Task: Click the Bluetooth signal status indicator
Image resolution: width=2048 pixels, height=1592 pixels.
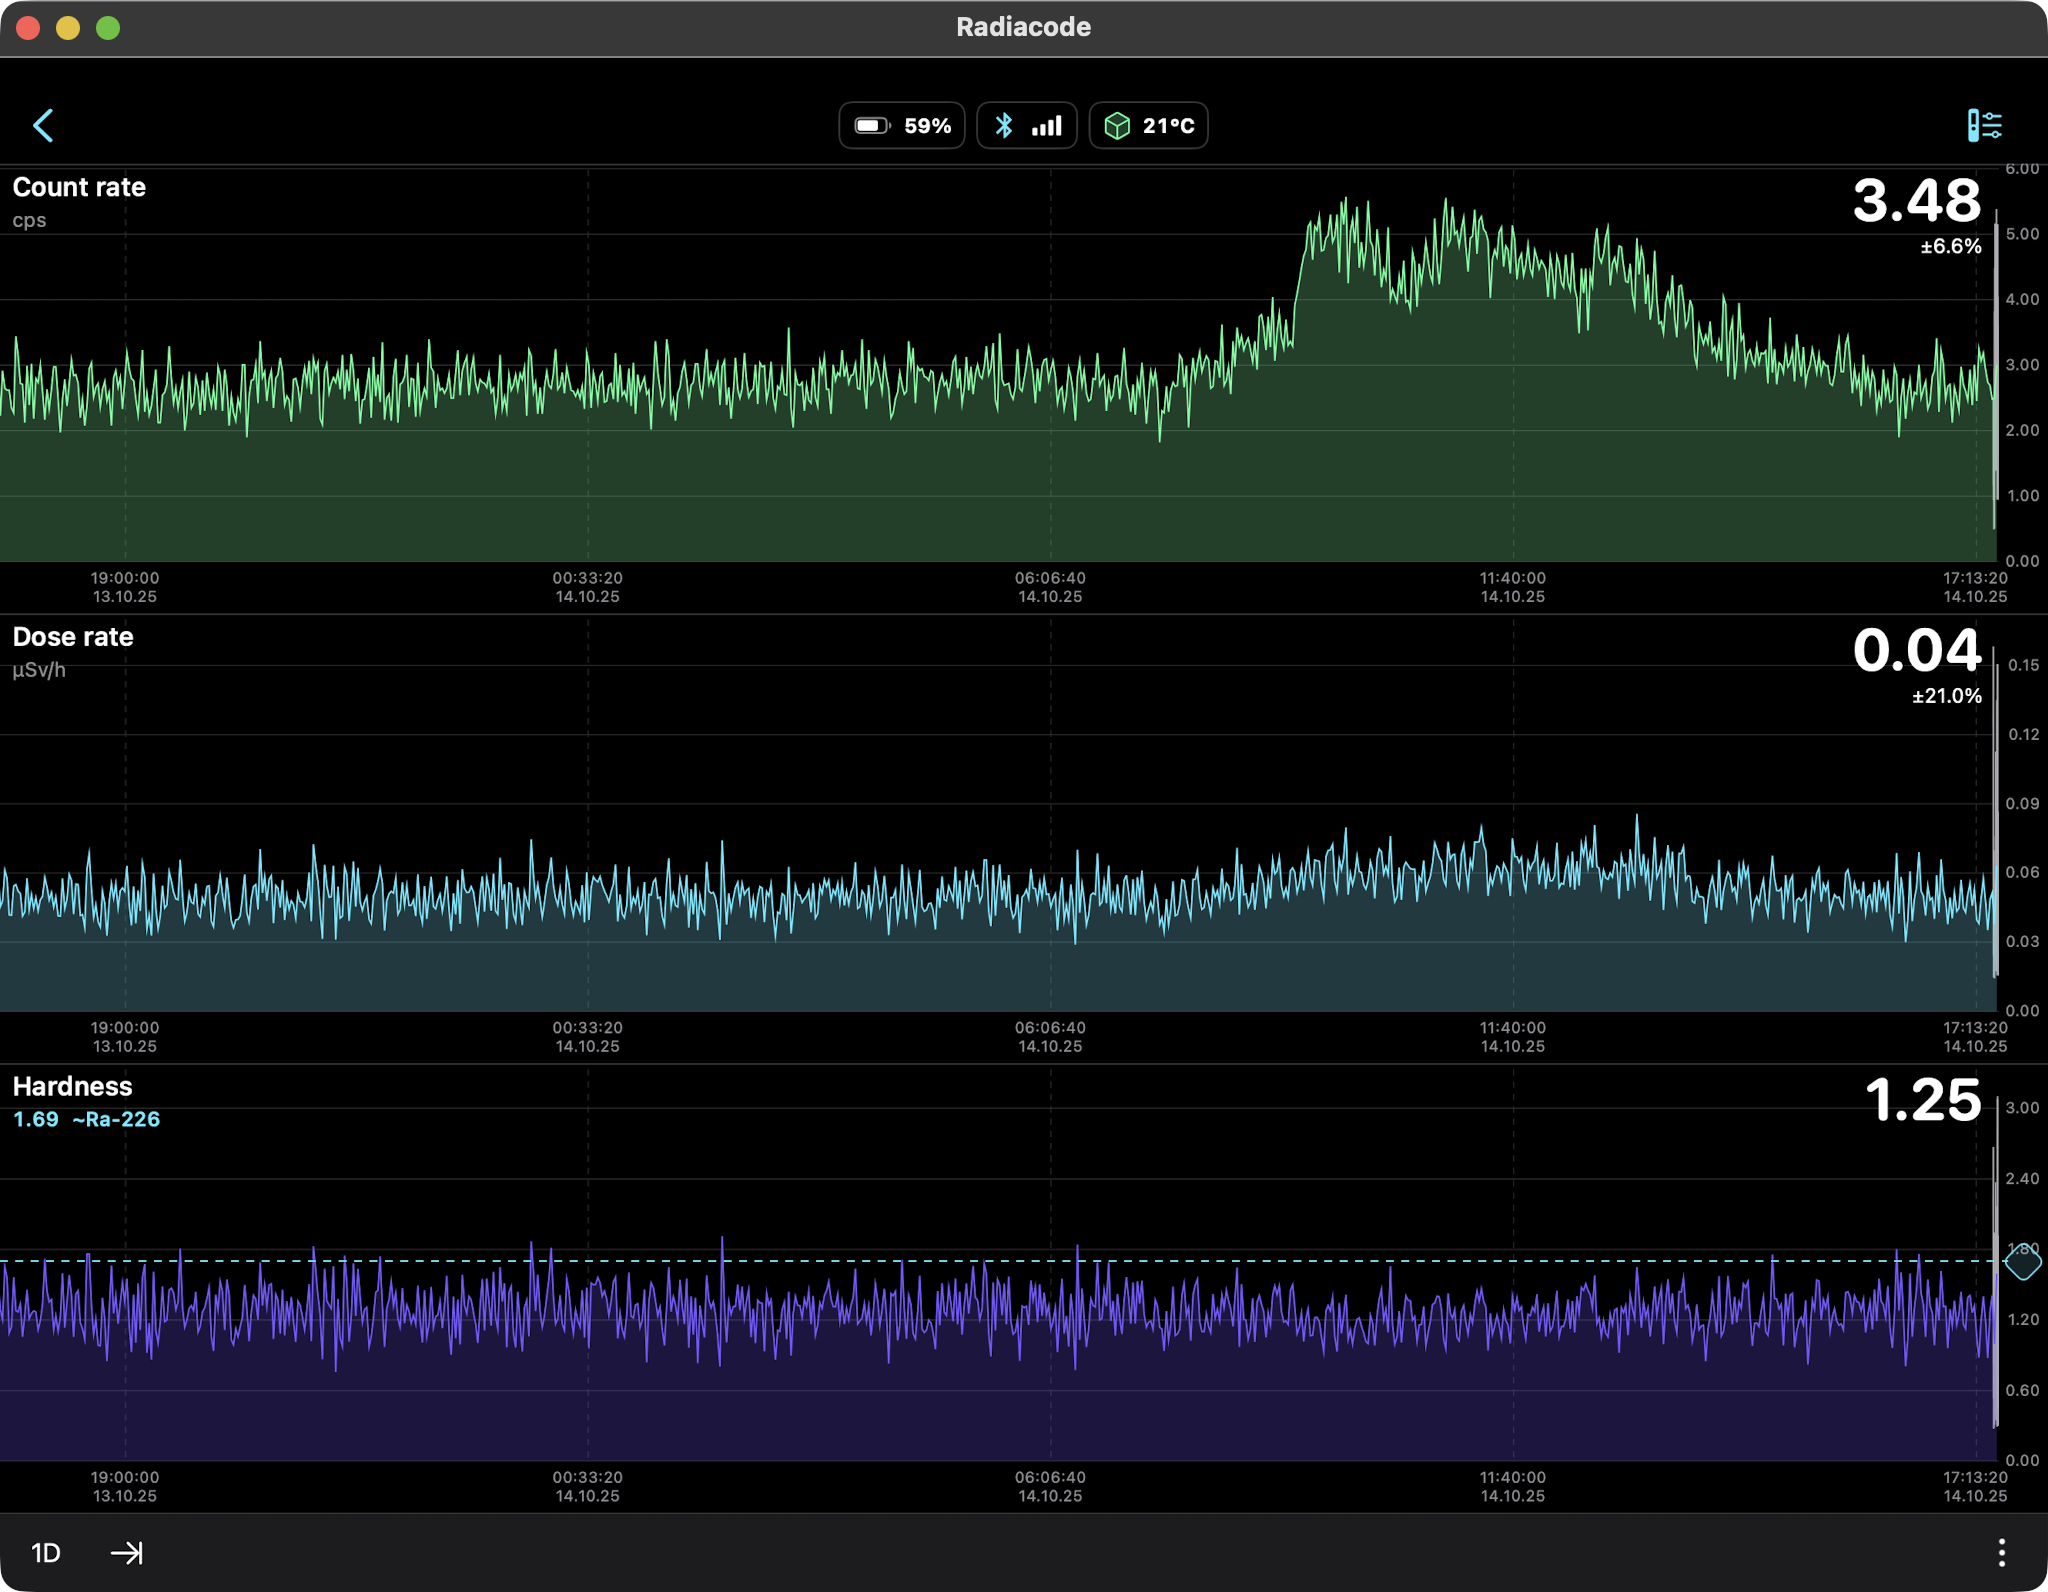Action: tap(1027, 126)
